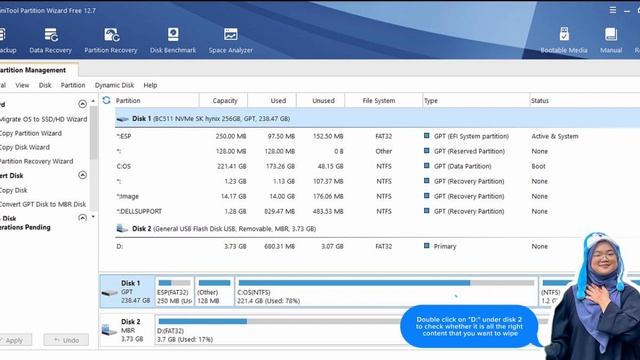Screen dimensions: 640x360
Task: Open the hamburger menu in title bar
Action: click(613, 10)
